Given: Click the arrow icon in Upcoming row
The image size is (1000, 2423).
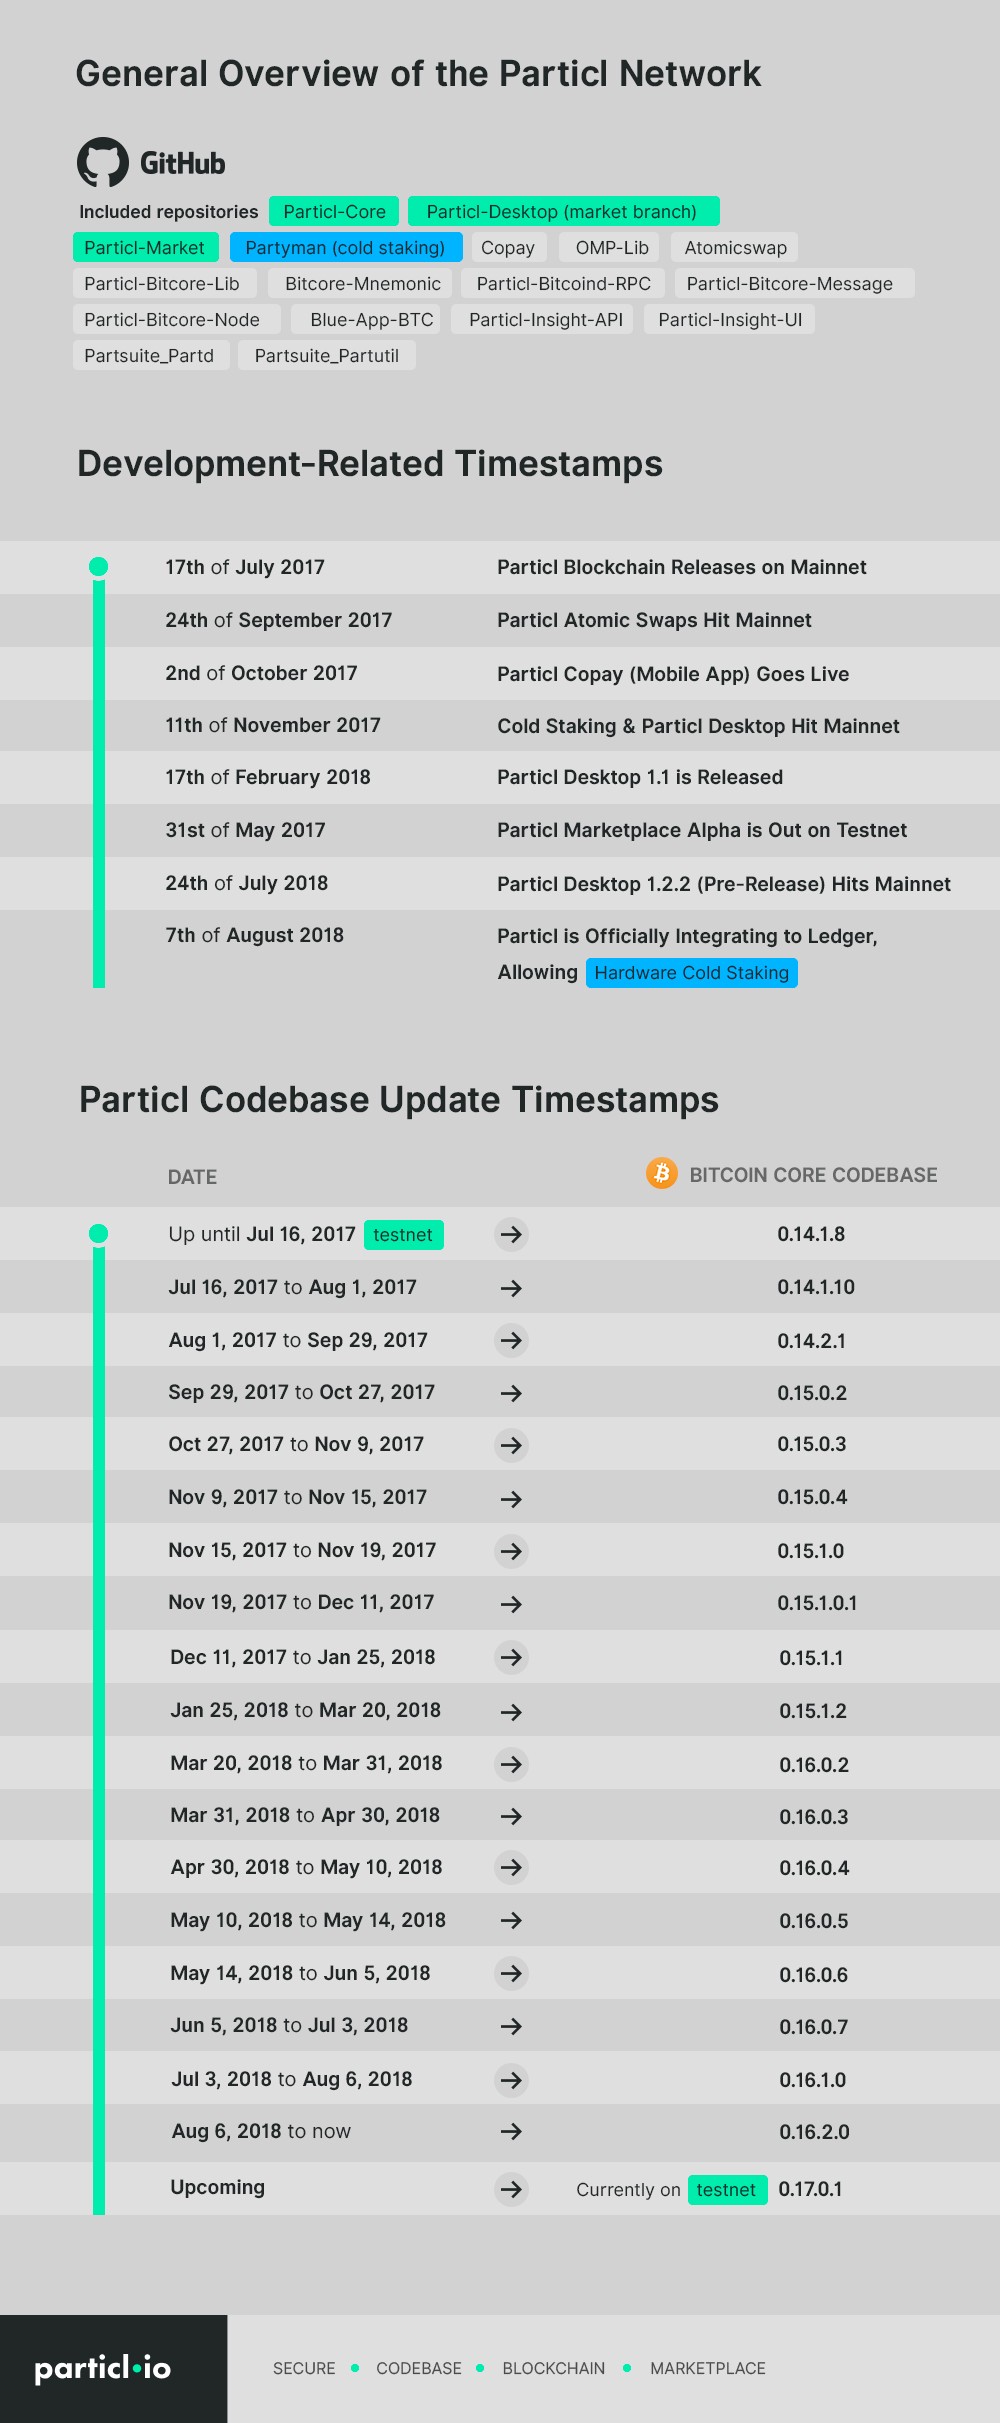Looking at the screenshot, I should [x=511, y=2189].
